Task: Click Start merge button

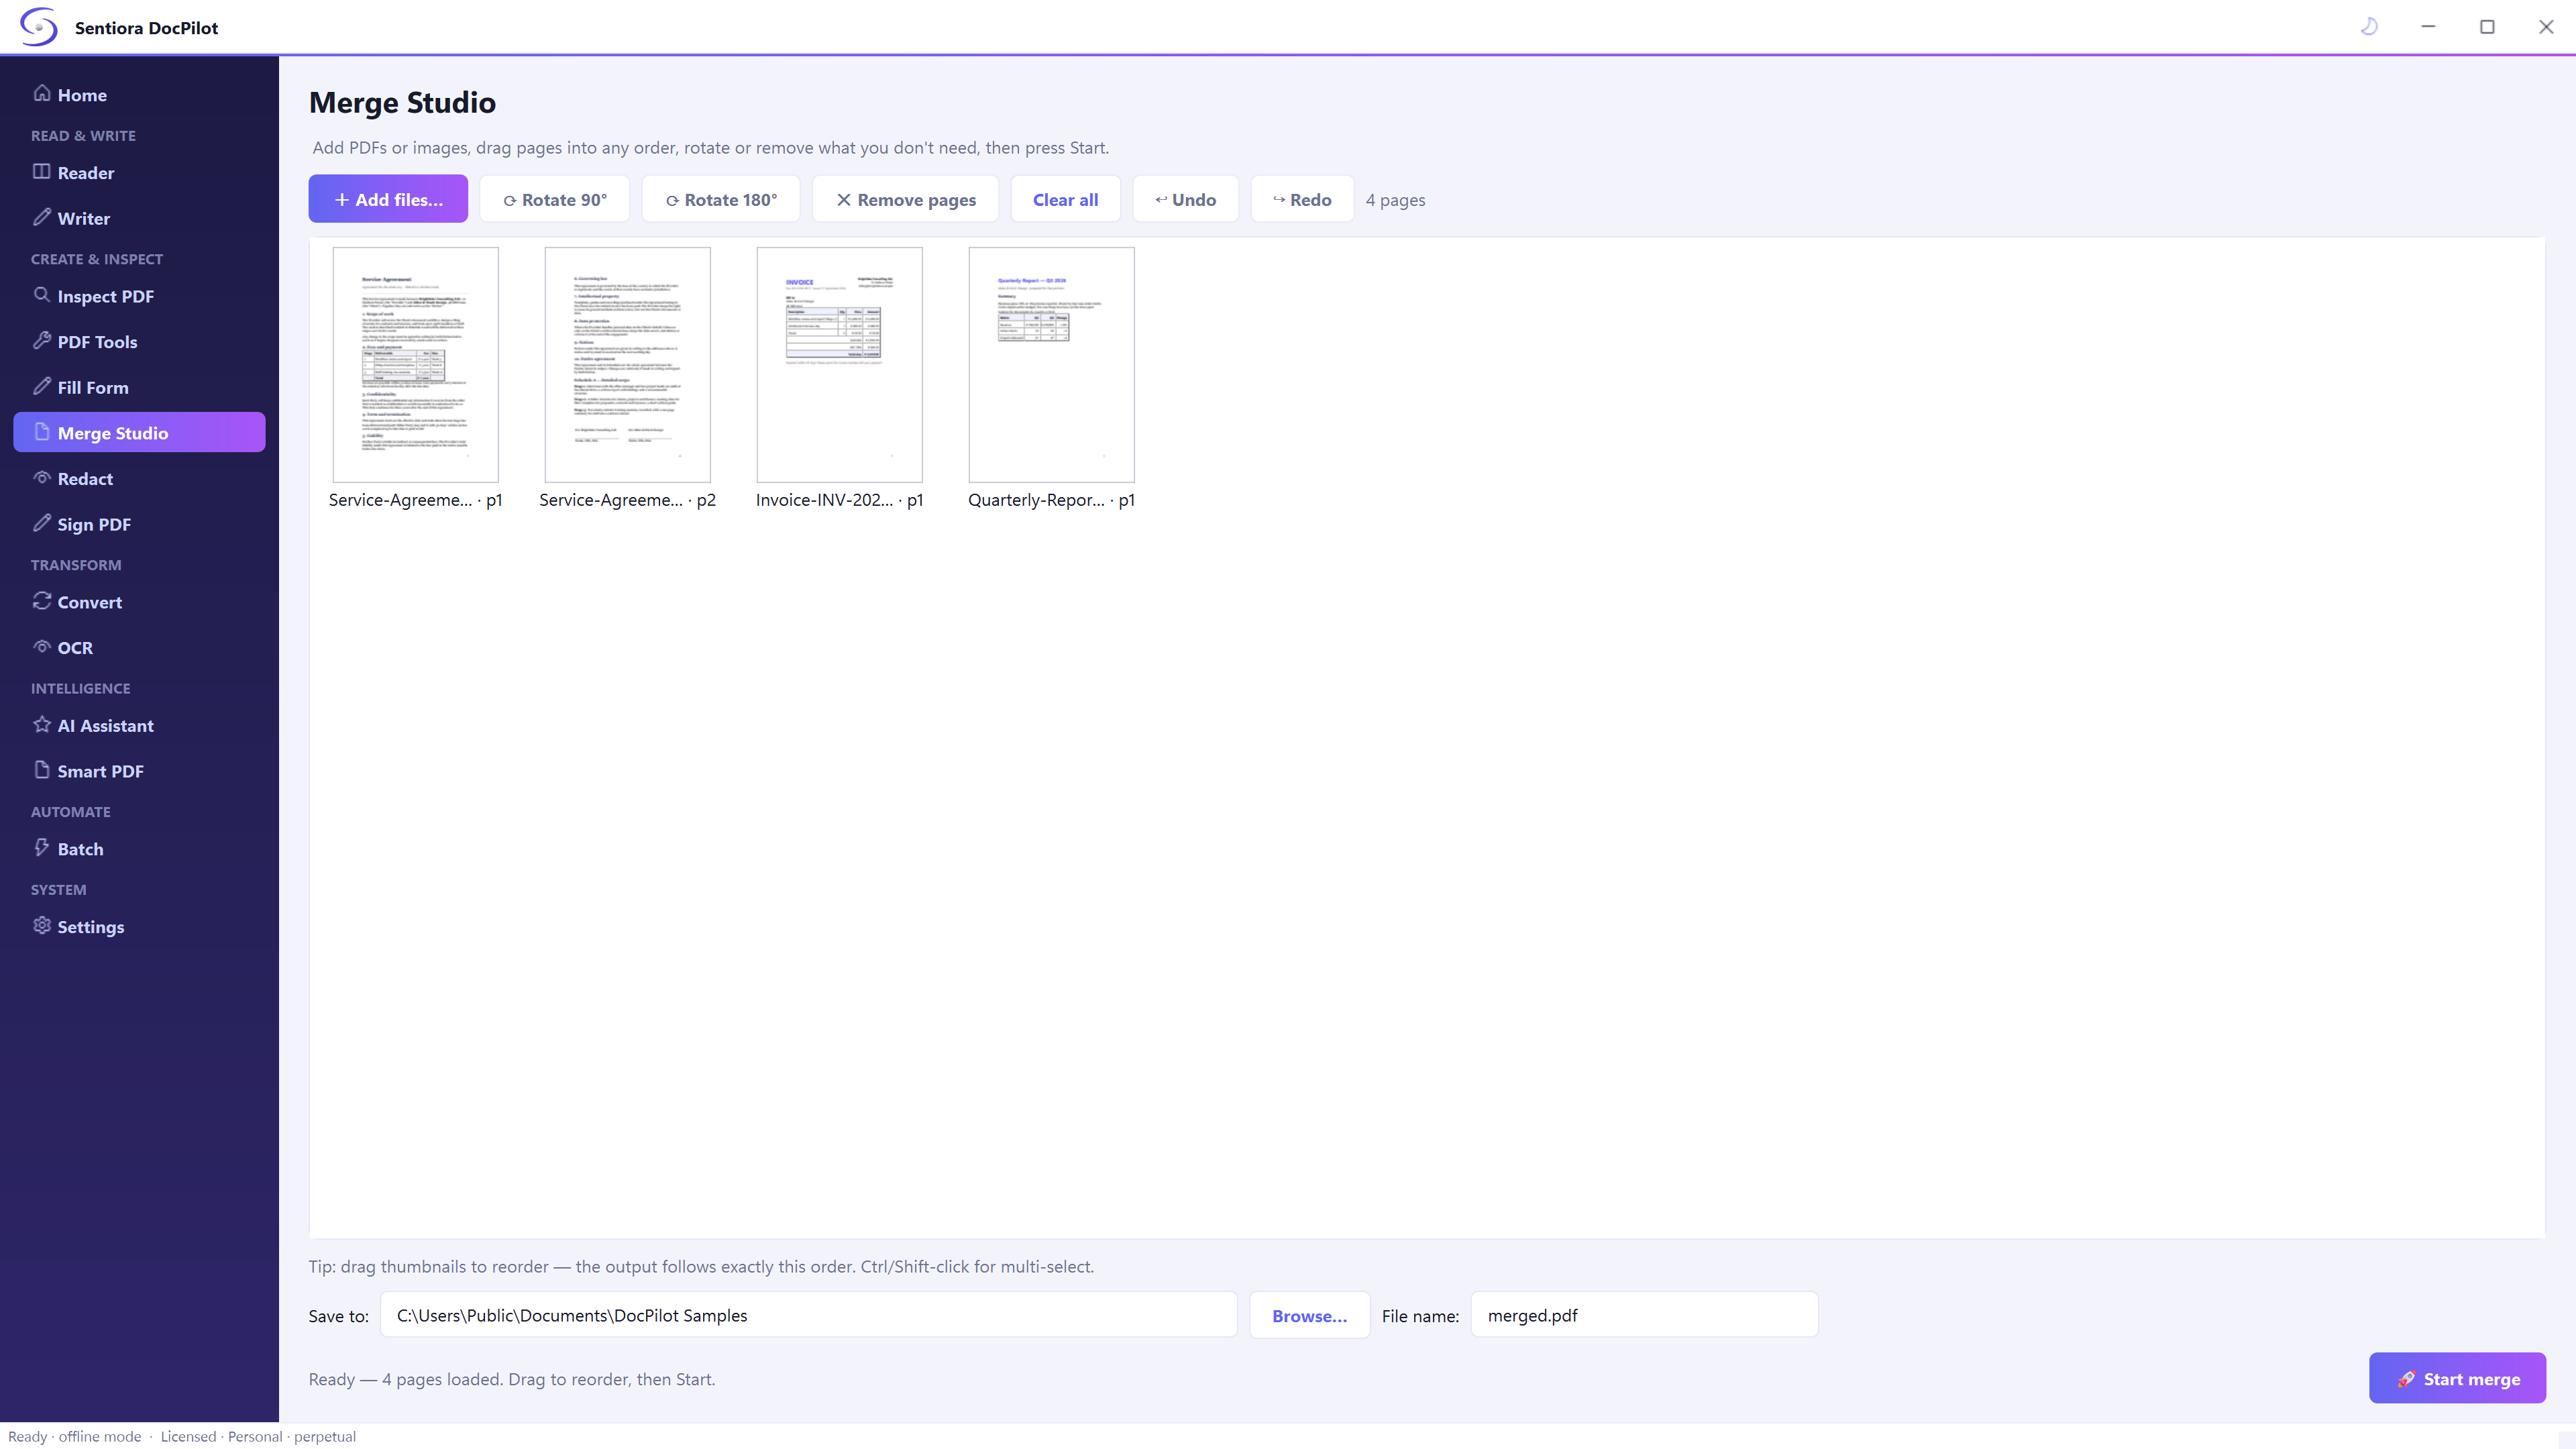Action: pos(2458,1378)
